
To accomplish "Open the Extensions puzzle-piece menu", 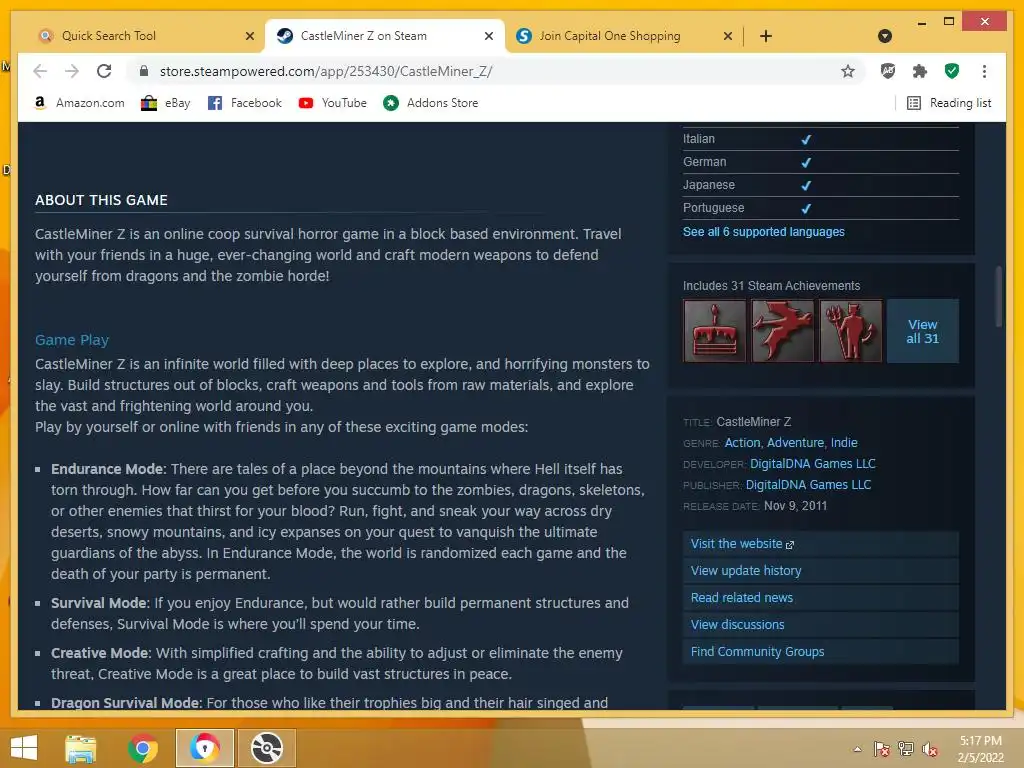I will click(920, 71).
